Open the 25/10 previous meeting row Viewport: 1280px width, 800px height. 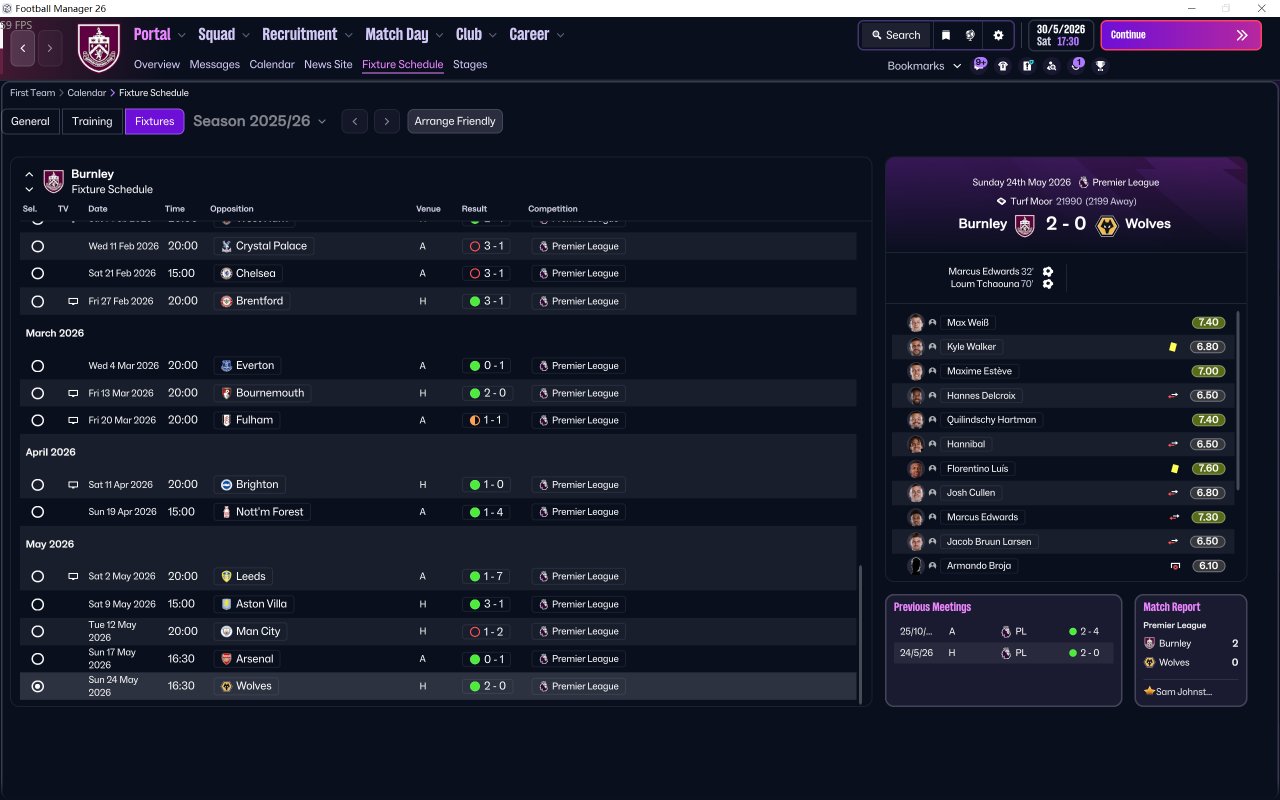[1003, 632]
